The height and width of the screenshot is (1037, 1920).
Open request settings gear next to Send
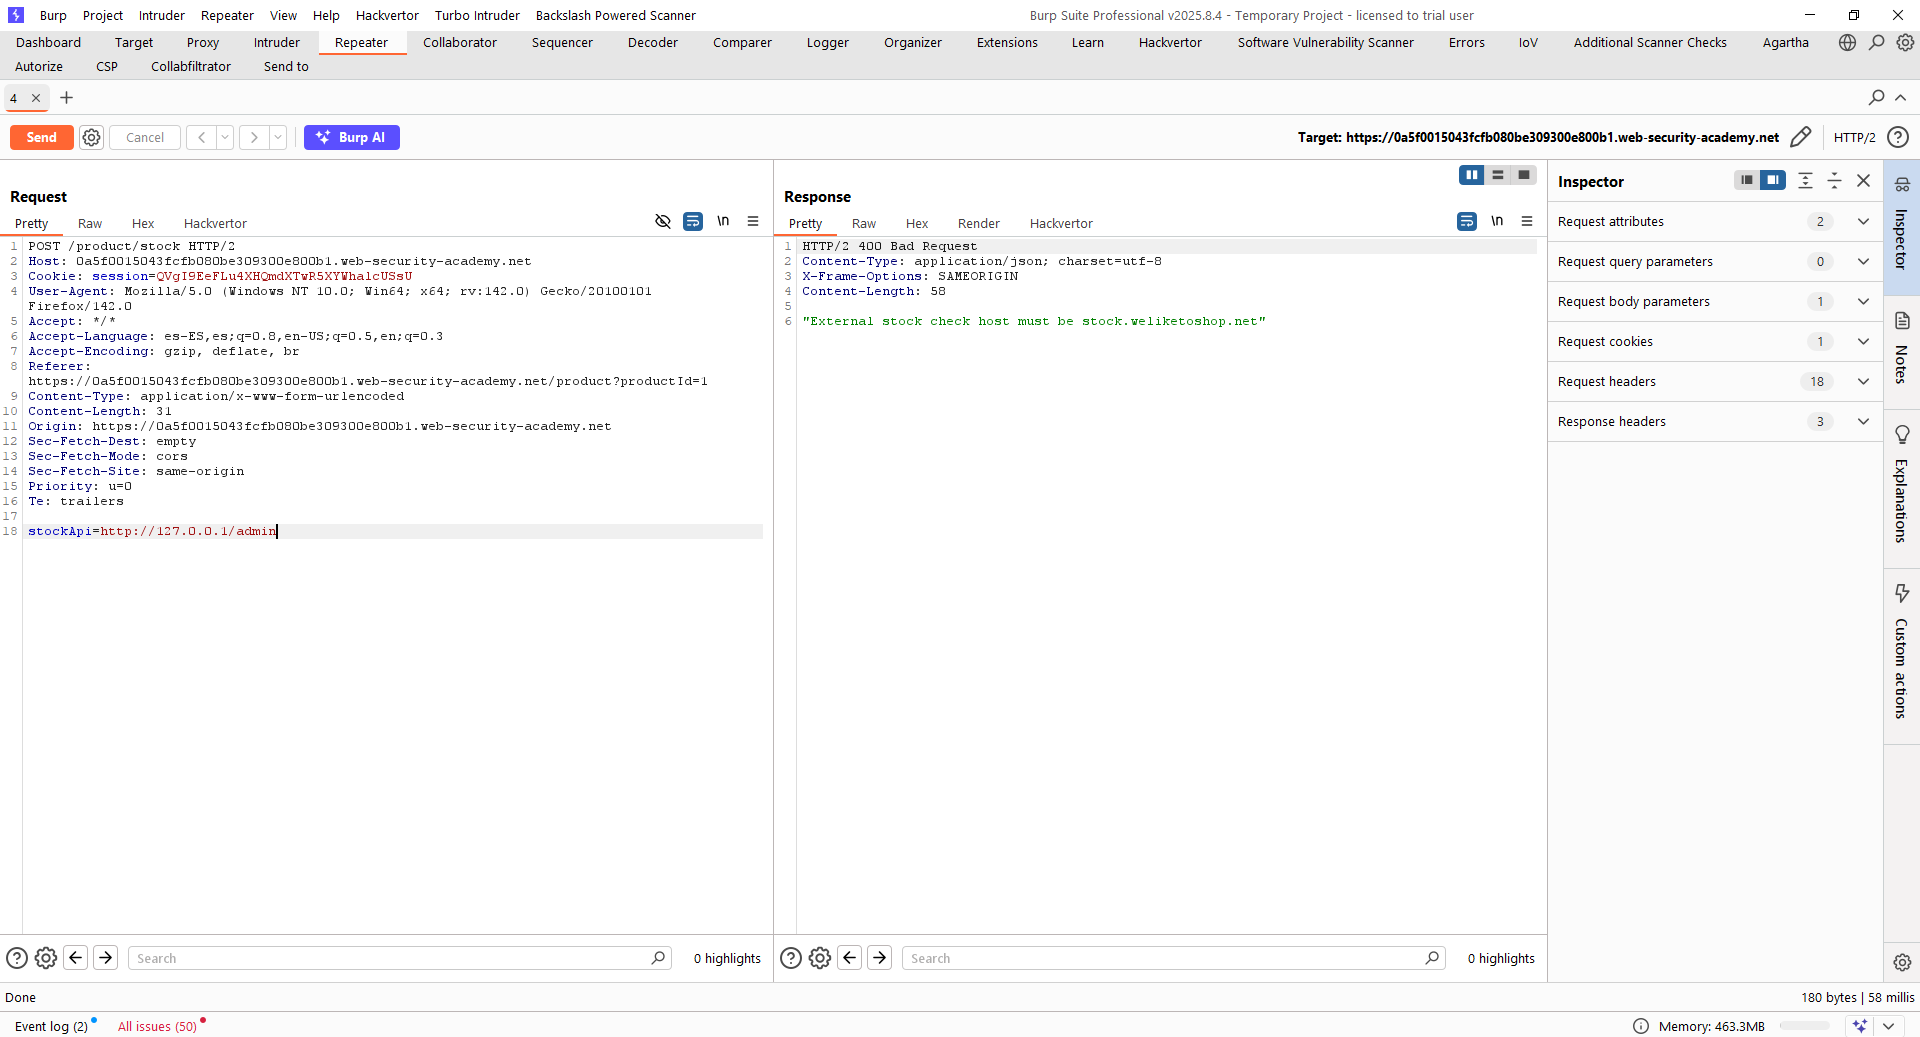pos(91,137)
